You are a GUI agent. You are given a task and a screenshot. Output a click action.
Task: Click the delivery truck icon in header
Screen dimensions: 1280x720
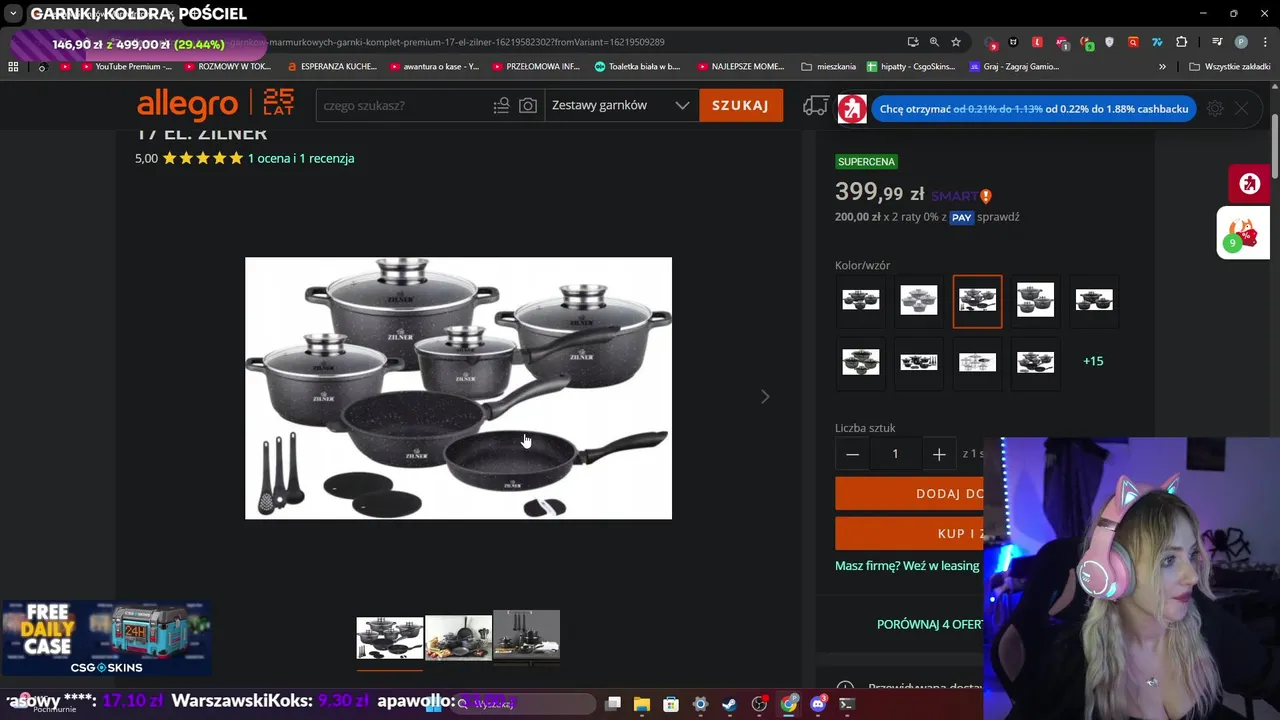[x=816, y=106]
